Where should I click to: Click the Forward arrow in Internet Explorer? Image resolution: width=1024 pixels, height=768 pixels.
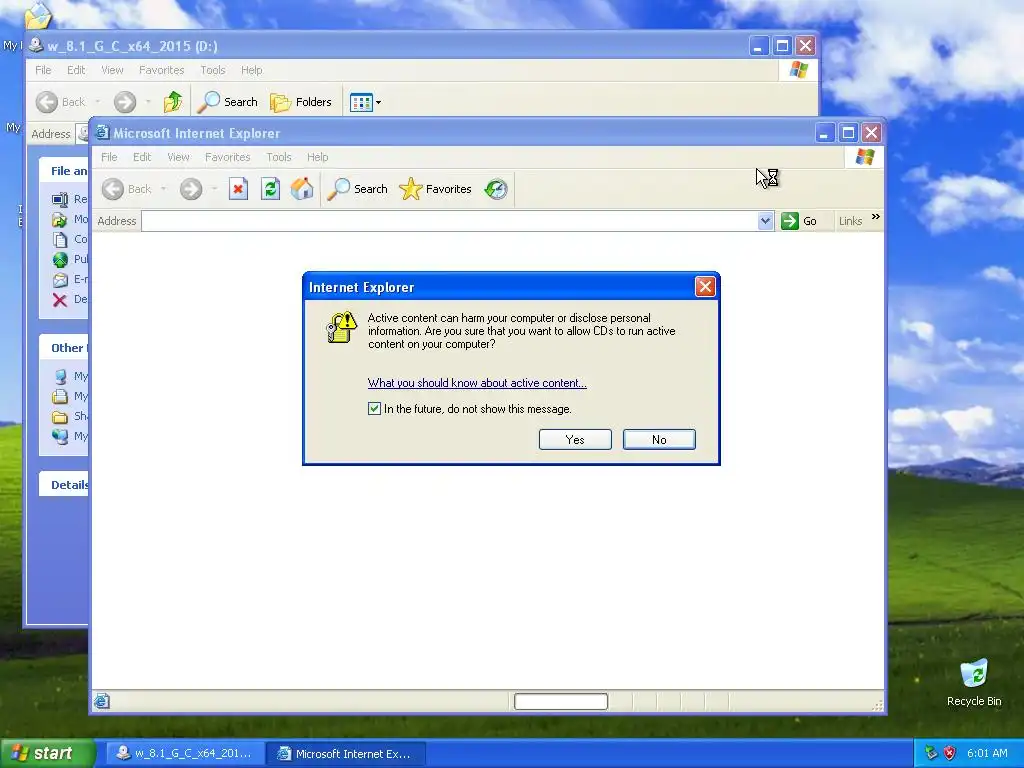pyautogui.click(x=191, y=189)
